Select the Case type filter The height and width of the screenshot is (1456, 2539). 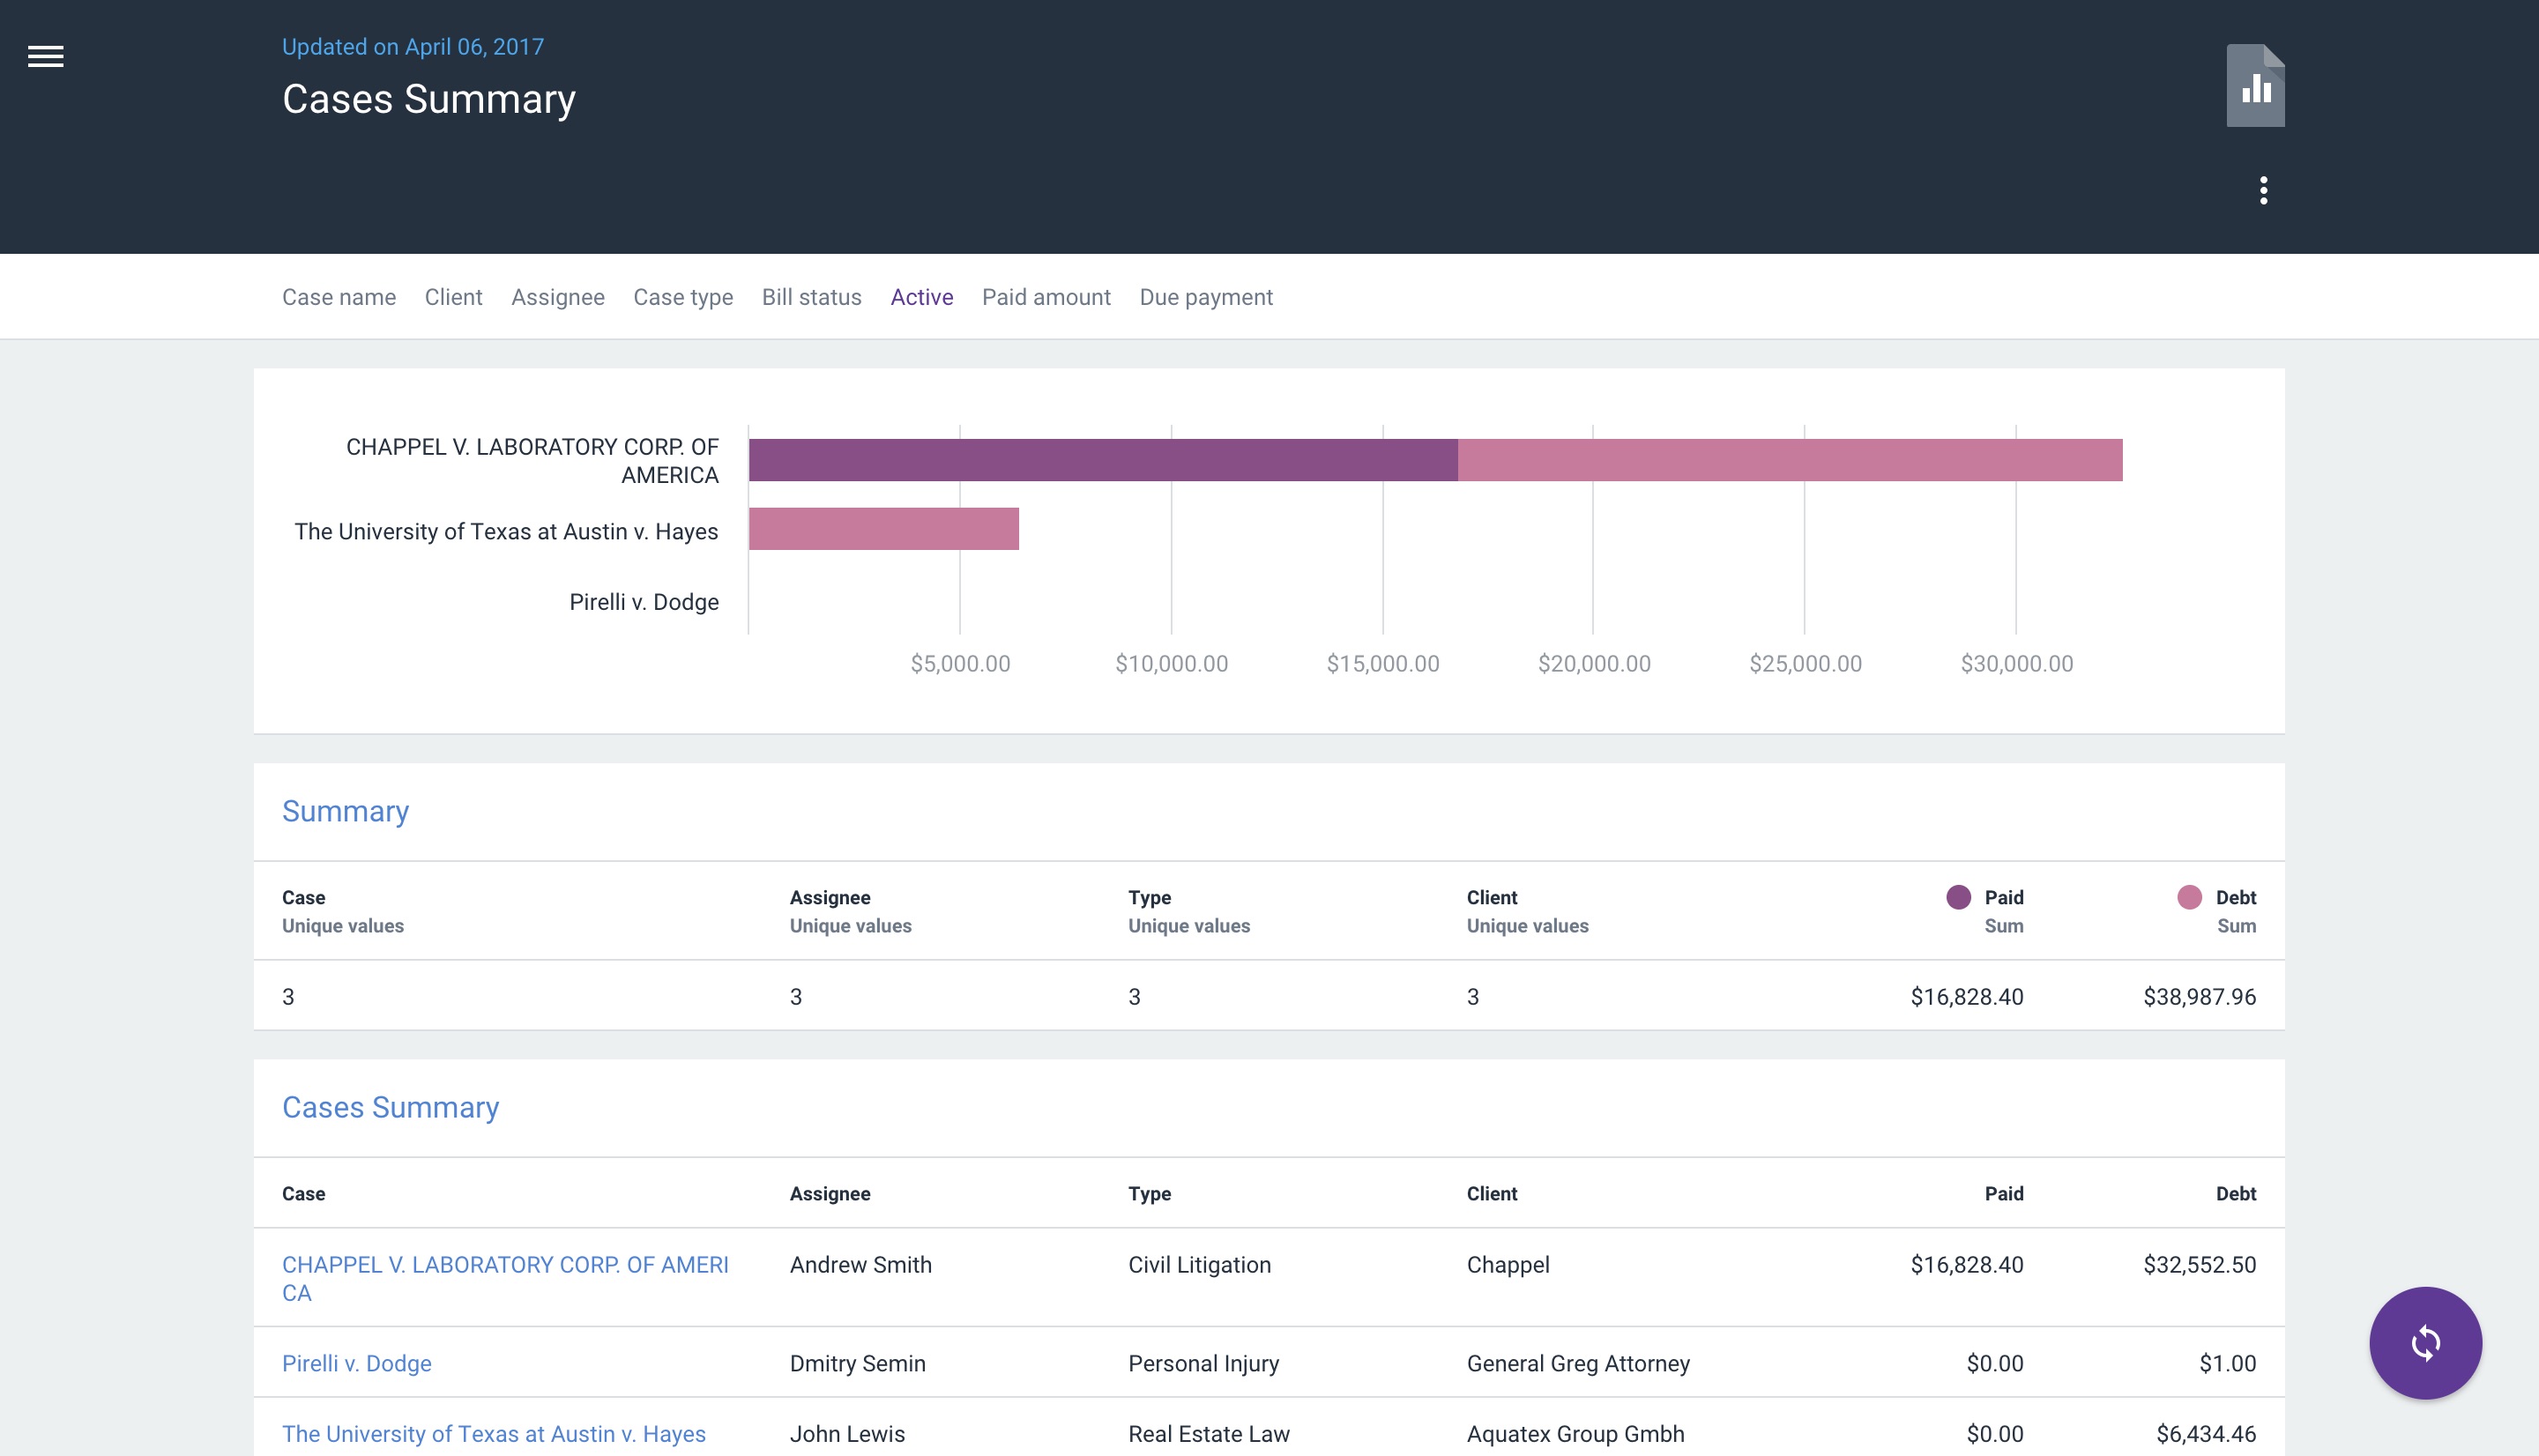(x=683, y=297)
